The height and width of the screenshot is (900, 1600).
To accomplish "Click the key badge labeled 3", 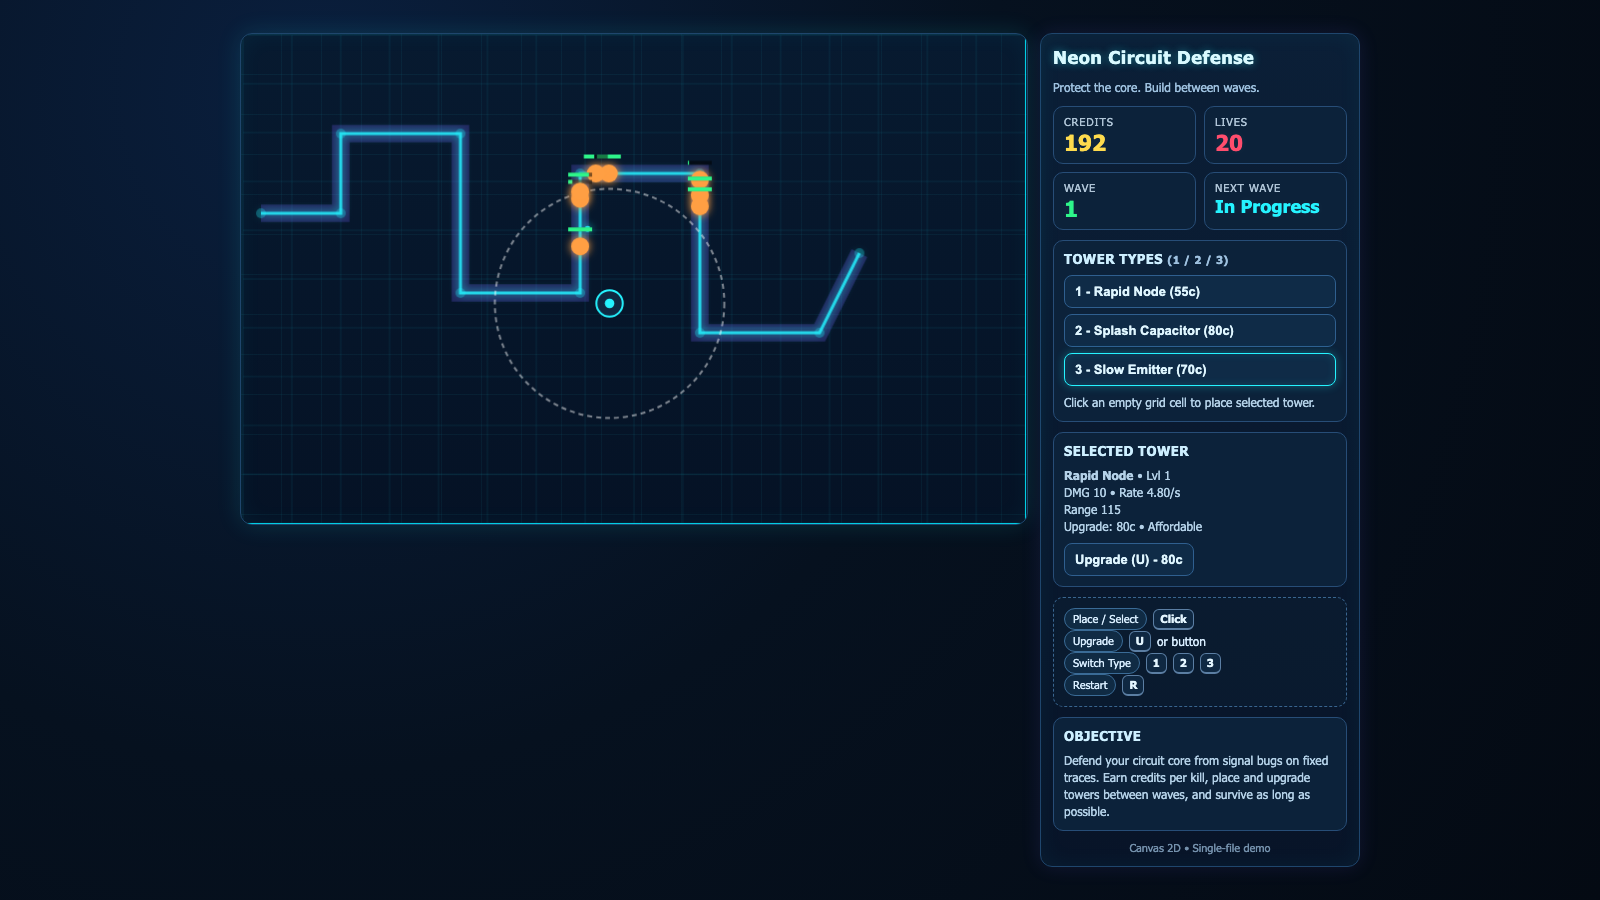I will coord(1210,664).
